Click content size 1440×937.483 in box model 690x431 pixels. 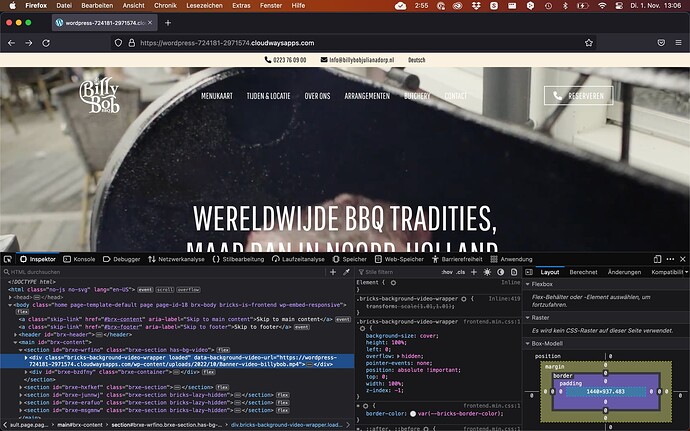606,391
